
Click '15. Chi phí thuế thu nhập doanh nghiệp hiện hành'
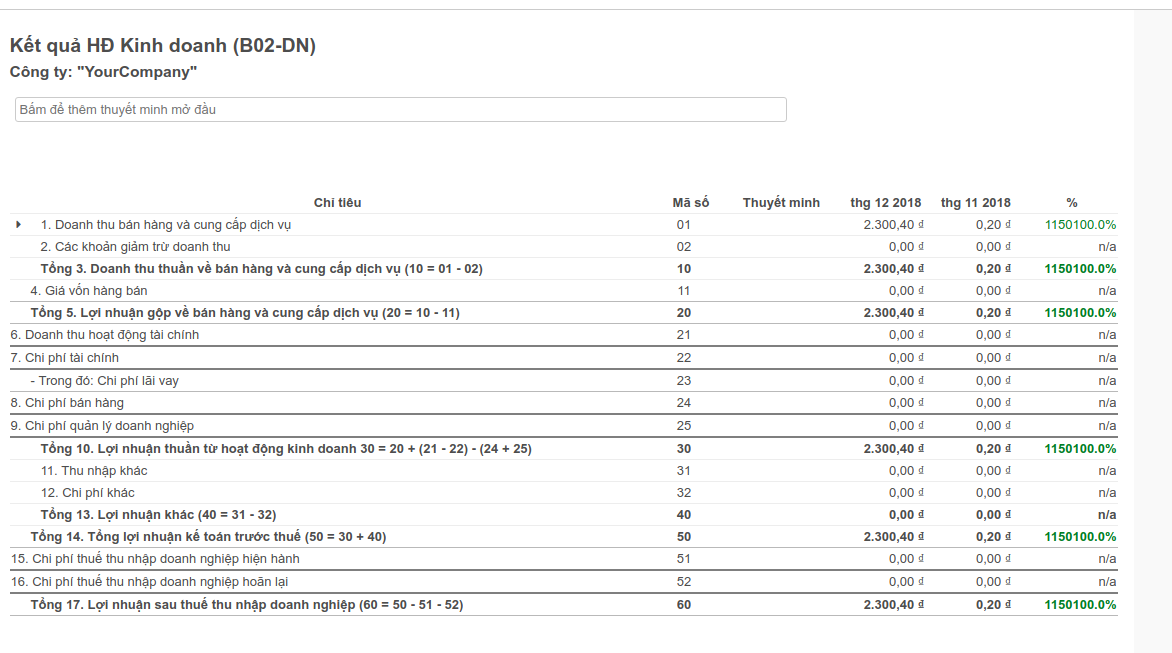click(x=155, y=559)
